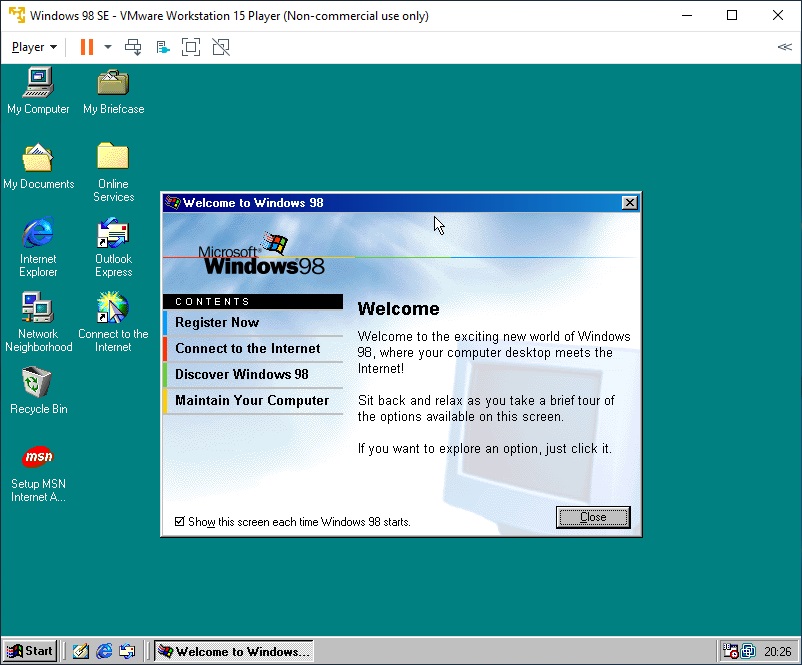This screenshot has height=665, width=802.
Task: Launch Internet Explorer from the quick launch bar
Action: (x=104, y=651)
